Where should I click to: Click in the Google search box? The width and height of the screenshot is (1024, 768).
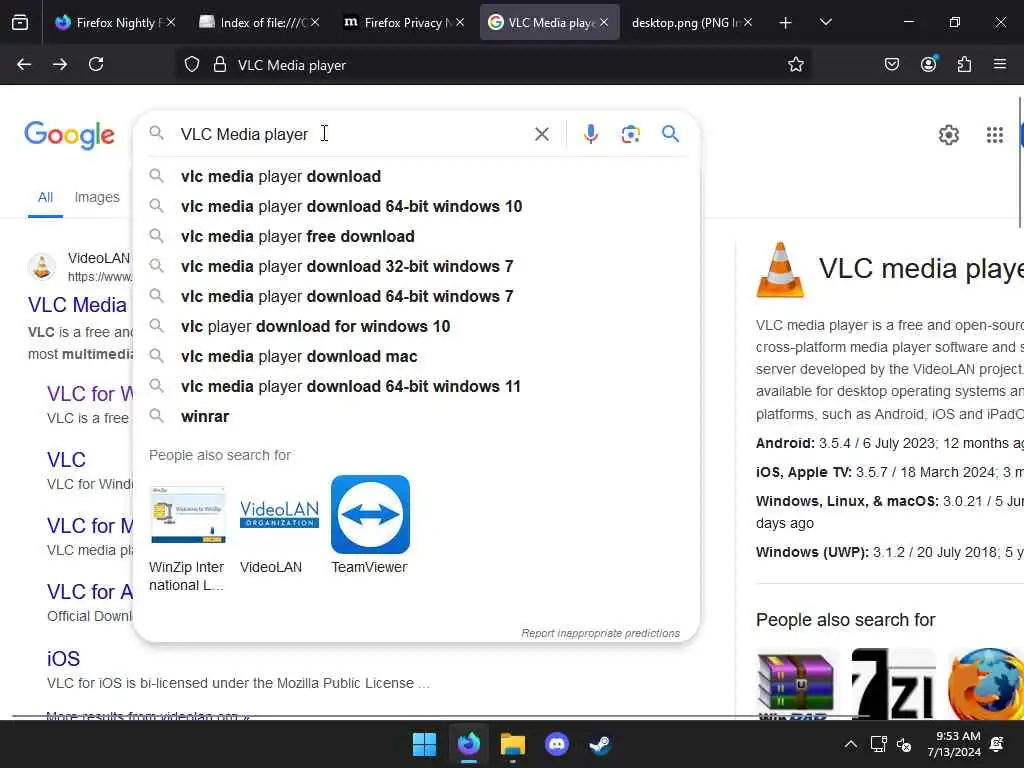353,135
